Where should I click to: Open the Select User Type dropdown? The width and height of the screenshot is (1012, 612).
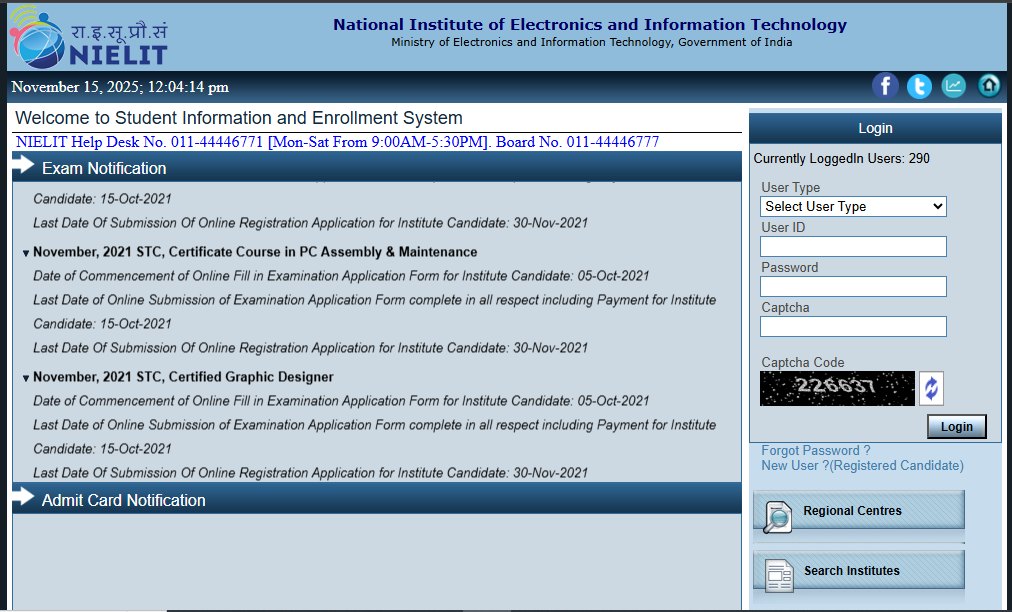[x=853, y=206]
